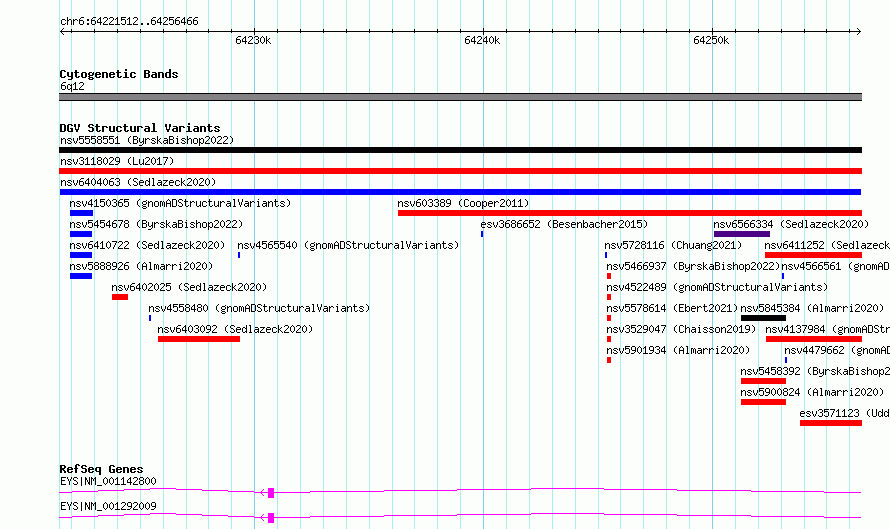Screen dimensions: 890x529
Task: Click nsv6566334 (Sedlazeck2020) label
Action: click(791, 224)
